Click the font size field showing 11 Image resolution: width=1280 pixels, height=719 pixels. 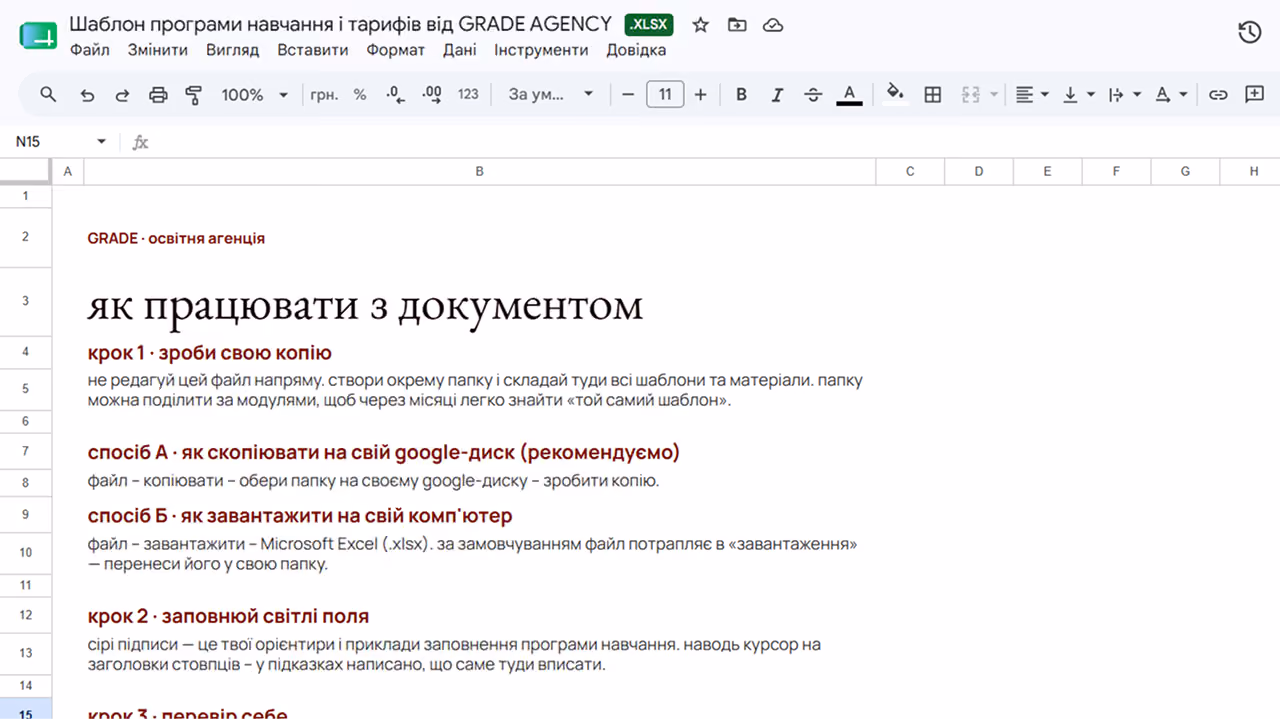click(x=665, y=95)
